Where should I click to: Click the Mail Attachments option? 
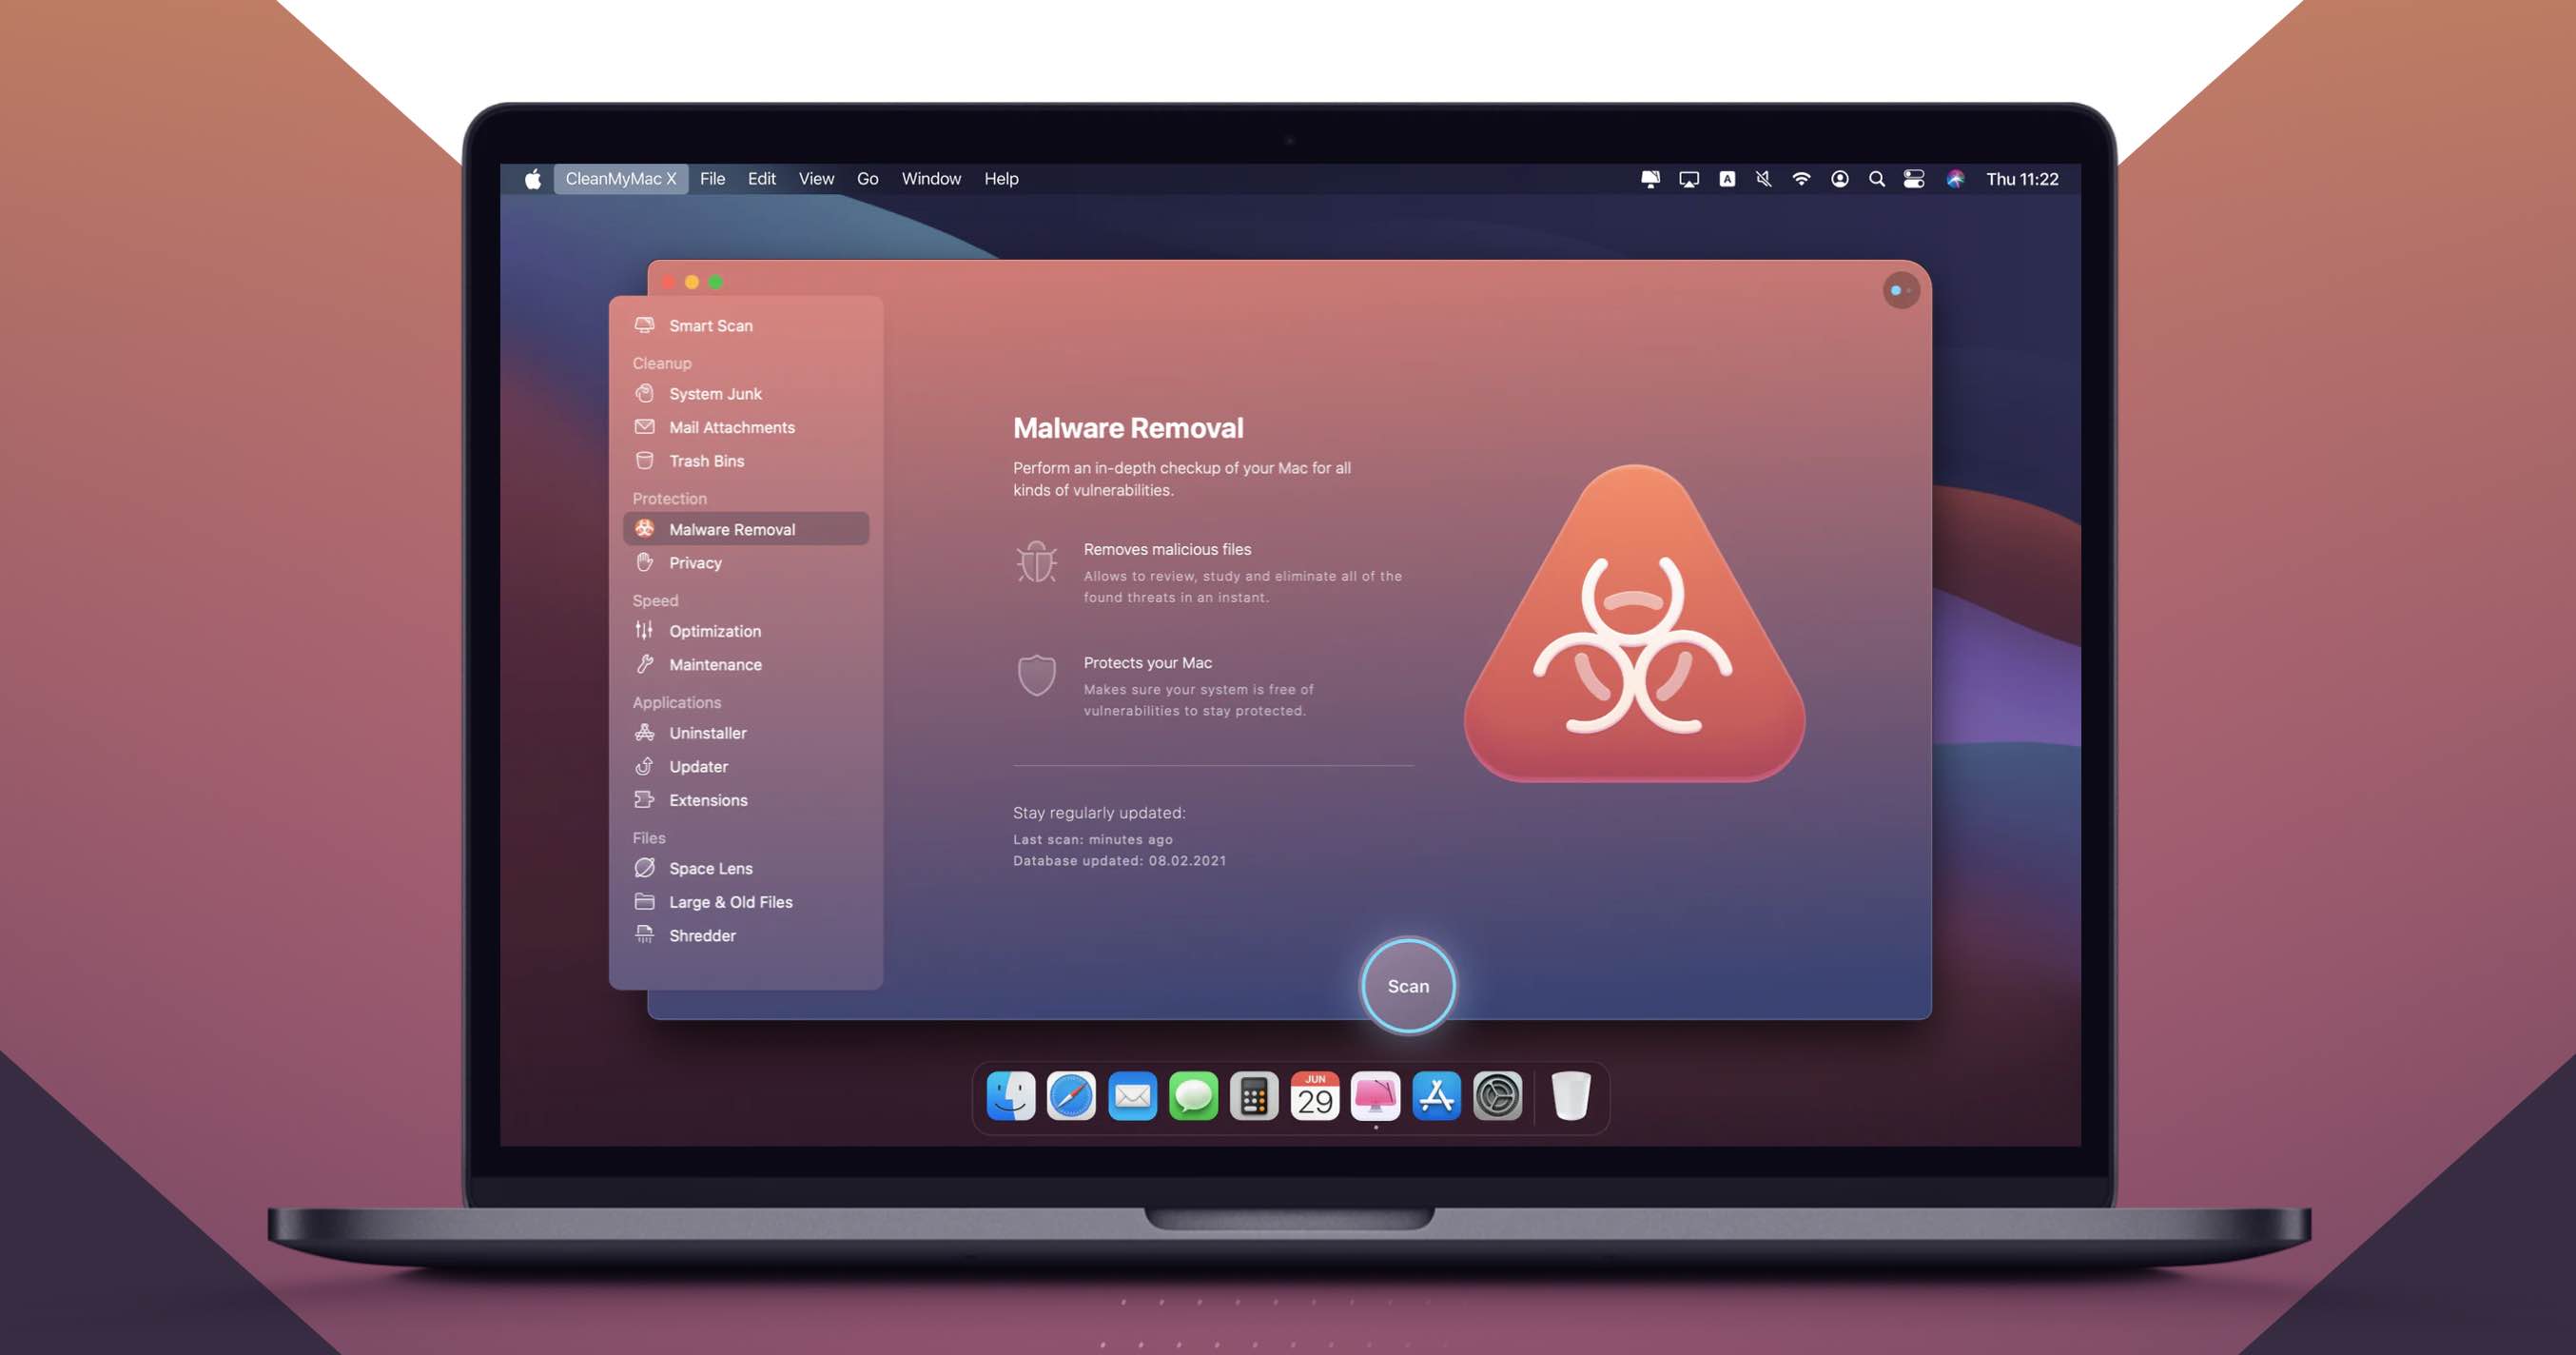(732, 426)
